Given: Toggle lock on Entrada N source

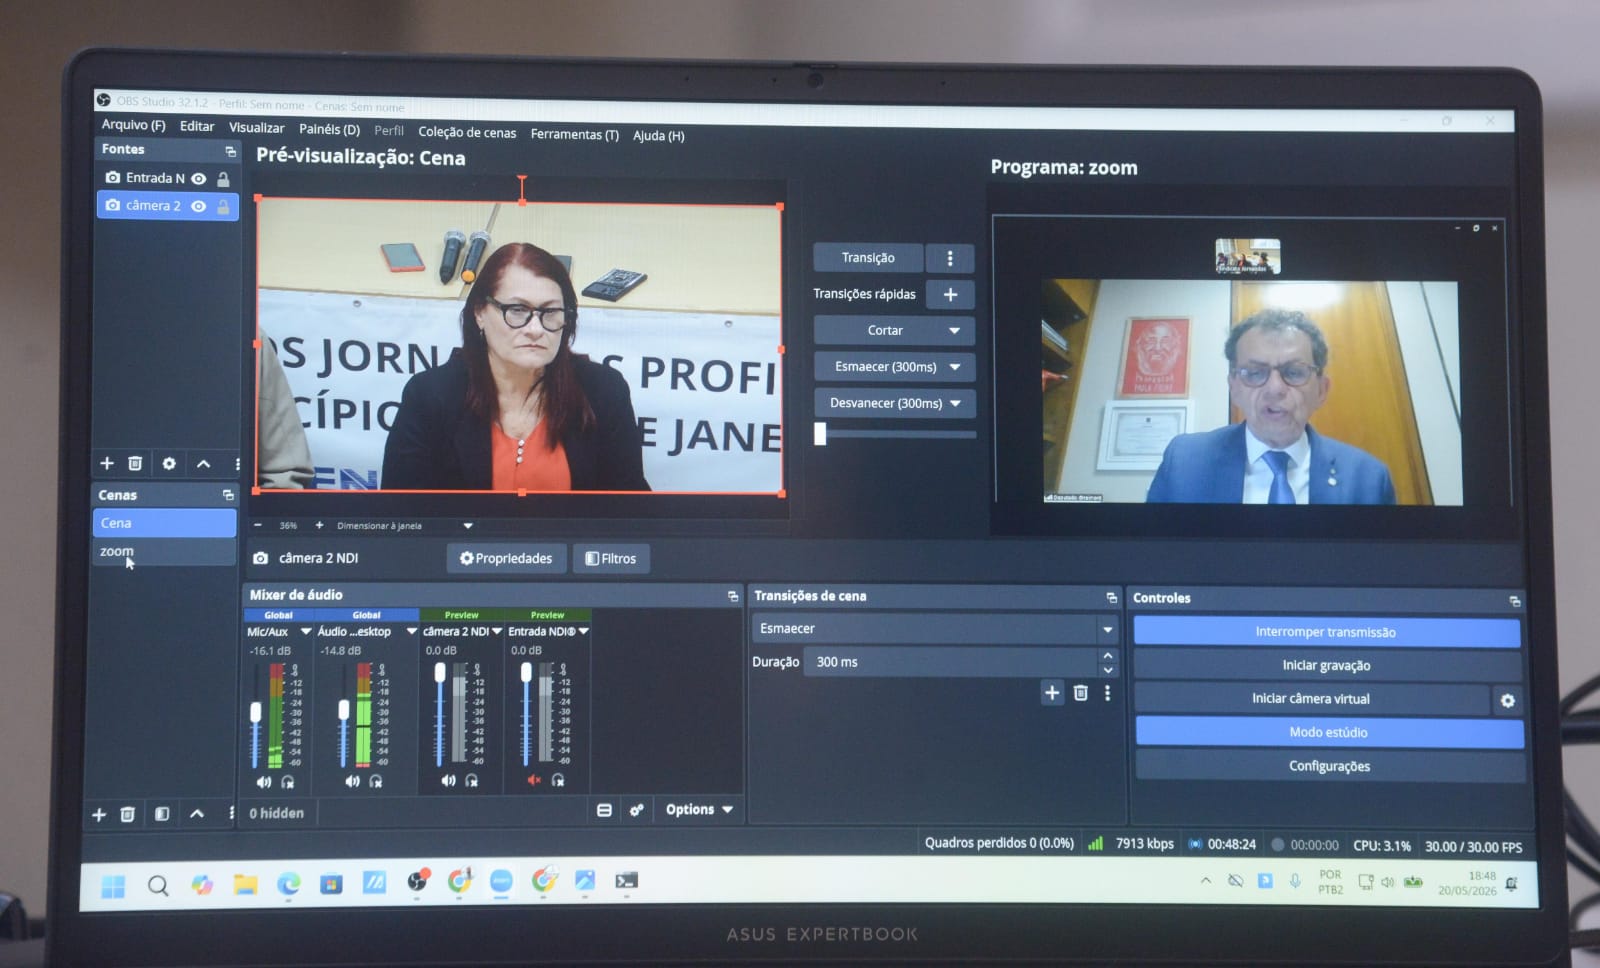Looking at the screenshot, I should point(223,179).
